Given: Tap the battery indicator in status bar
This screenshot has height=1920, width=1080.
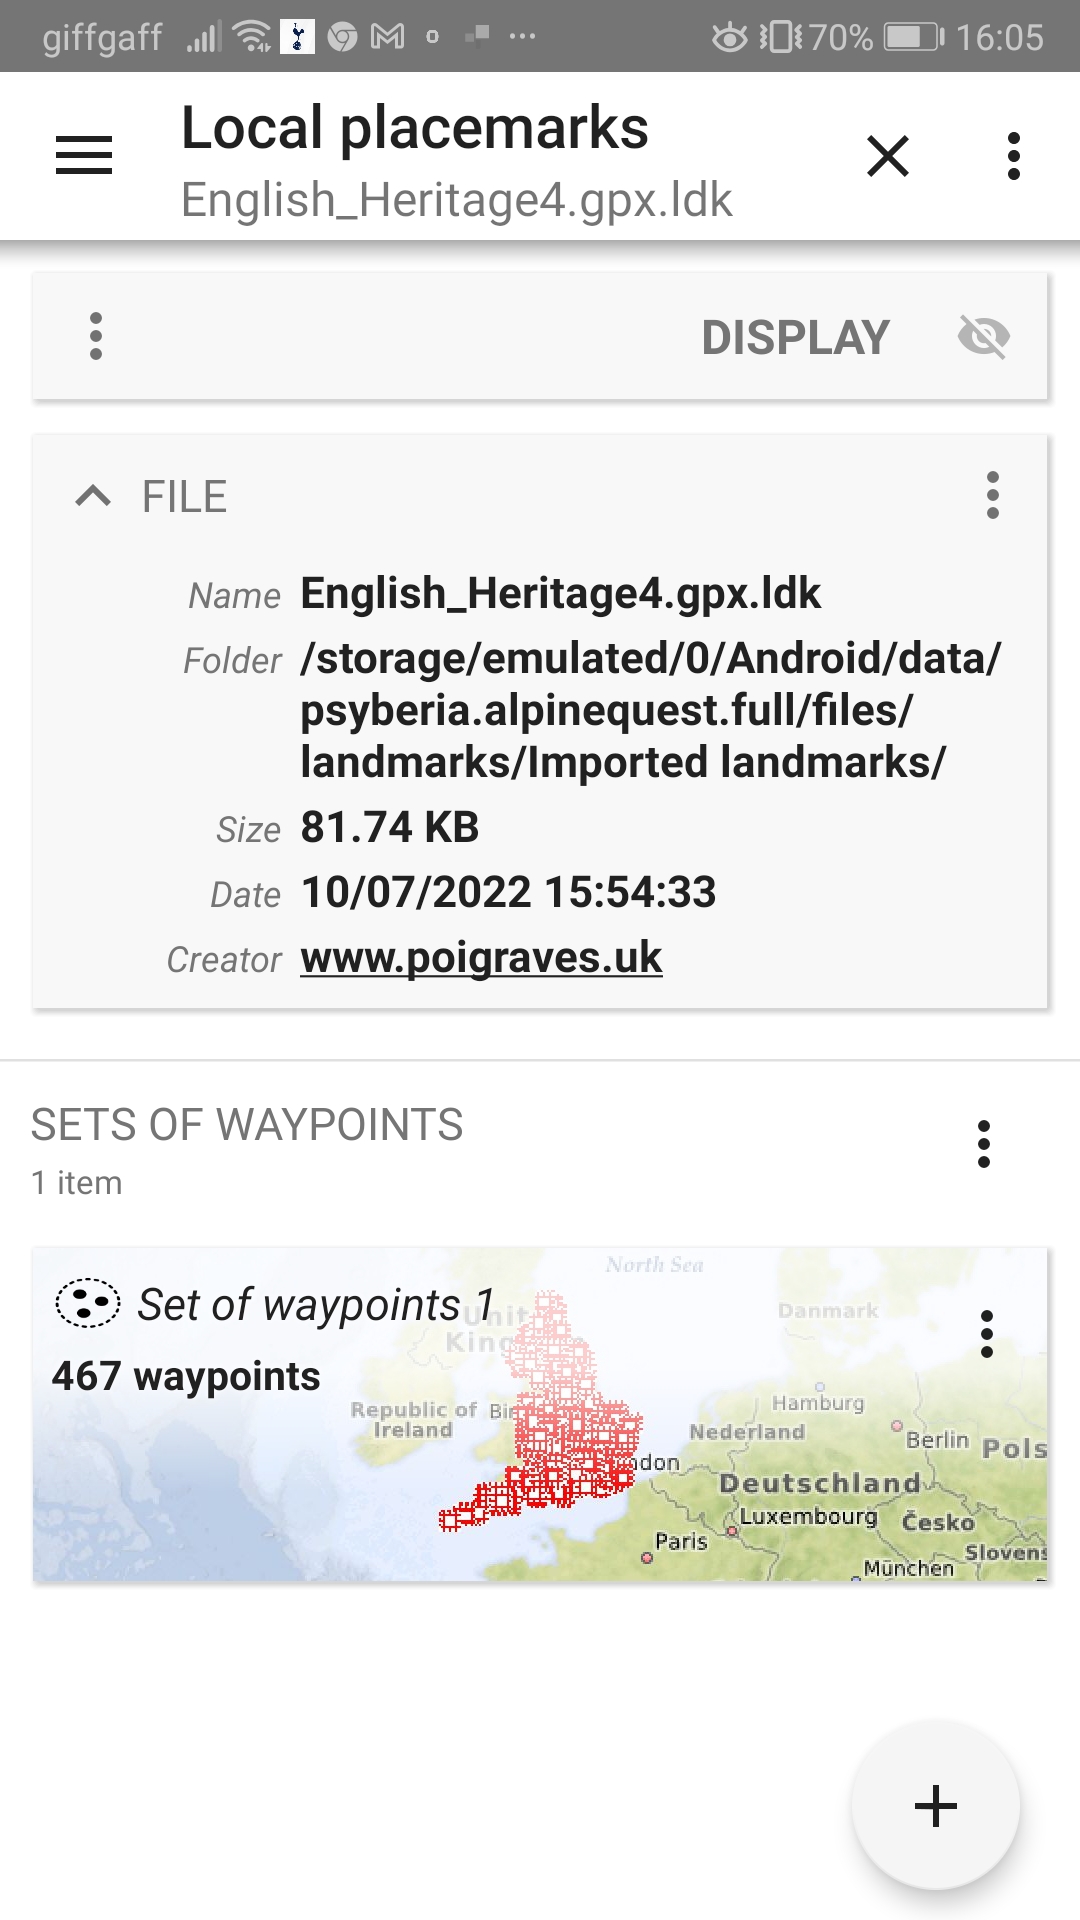Looking at the screenshot, I should pyautogui.click(x=913, y=37).
